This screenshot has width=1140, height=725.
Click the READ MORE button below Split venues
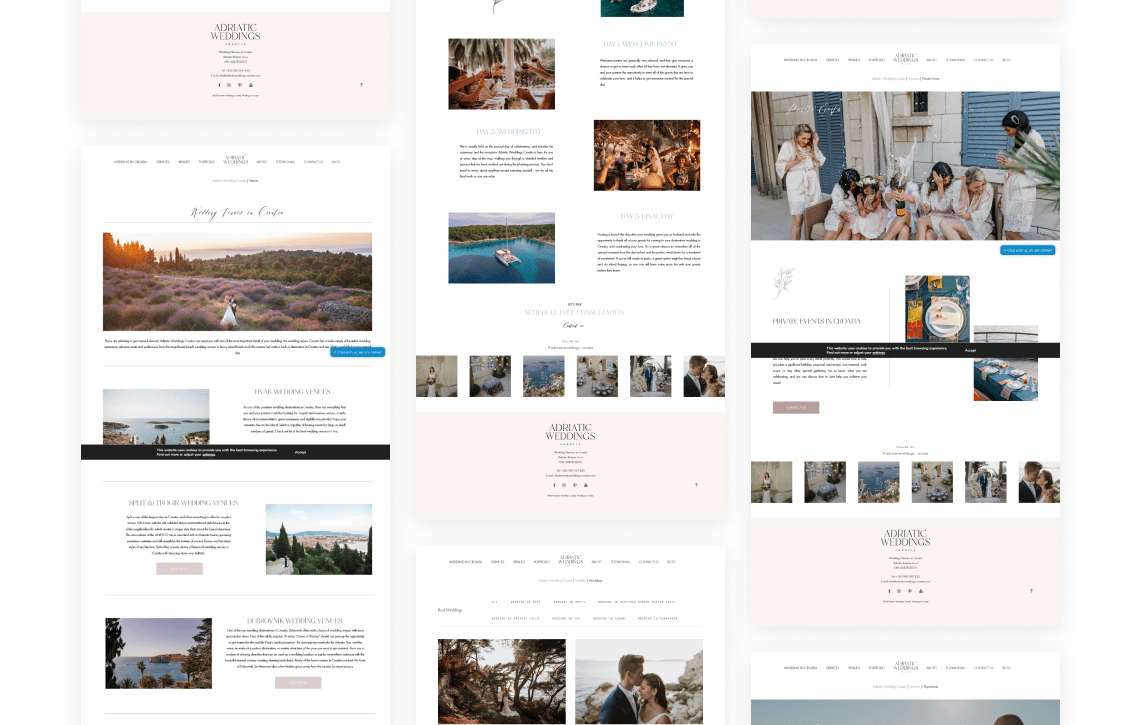pyautogui.click(x=179, y=567)
